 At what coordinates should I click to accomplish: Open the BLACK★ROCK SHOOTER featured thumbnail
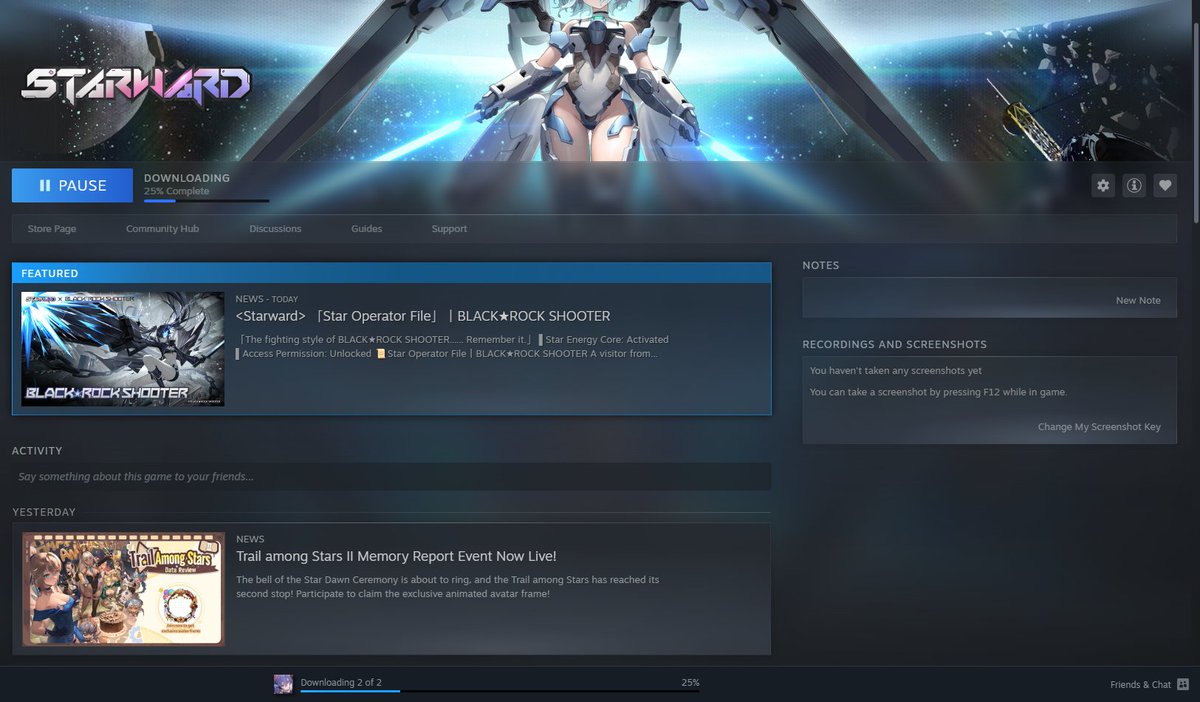pyautogui.click(x=123, y=349)
